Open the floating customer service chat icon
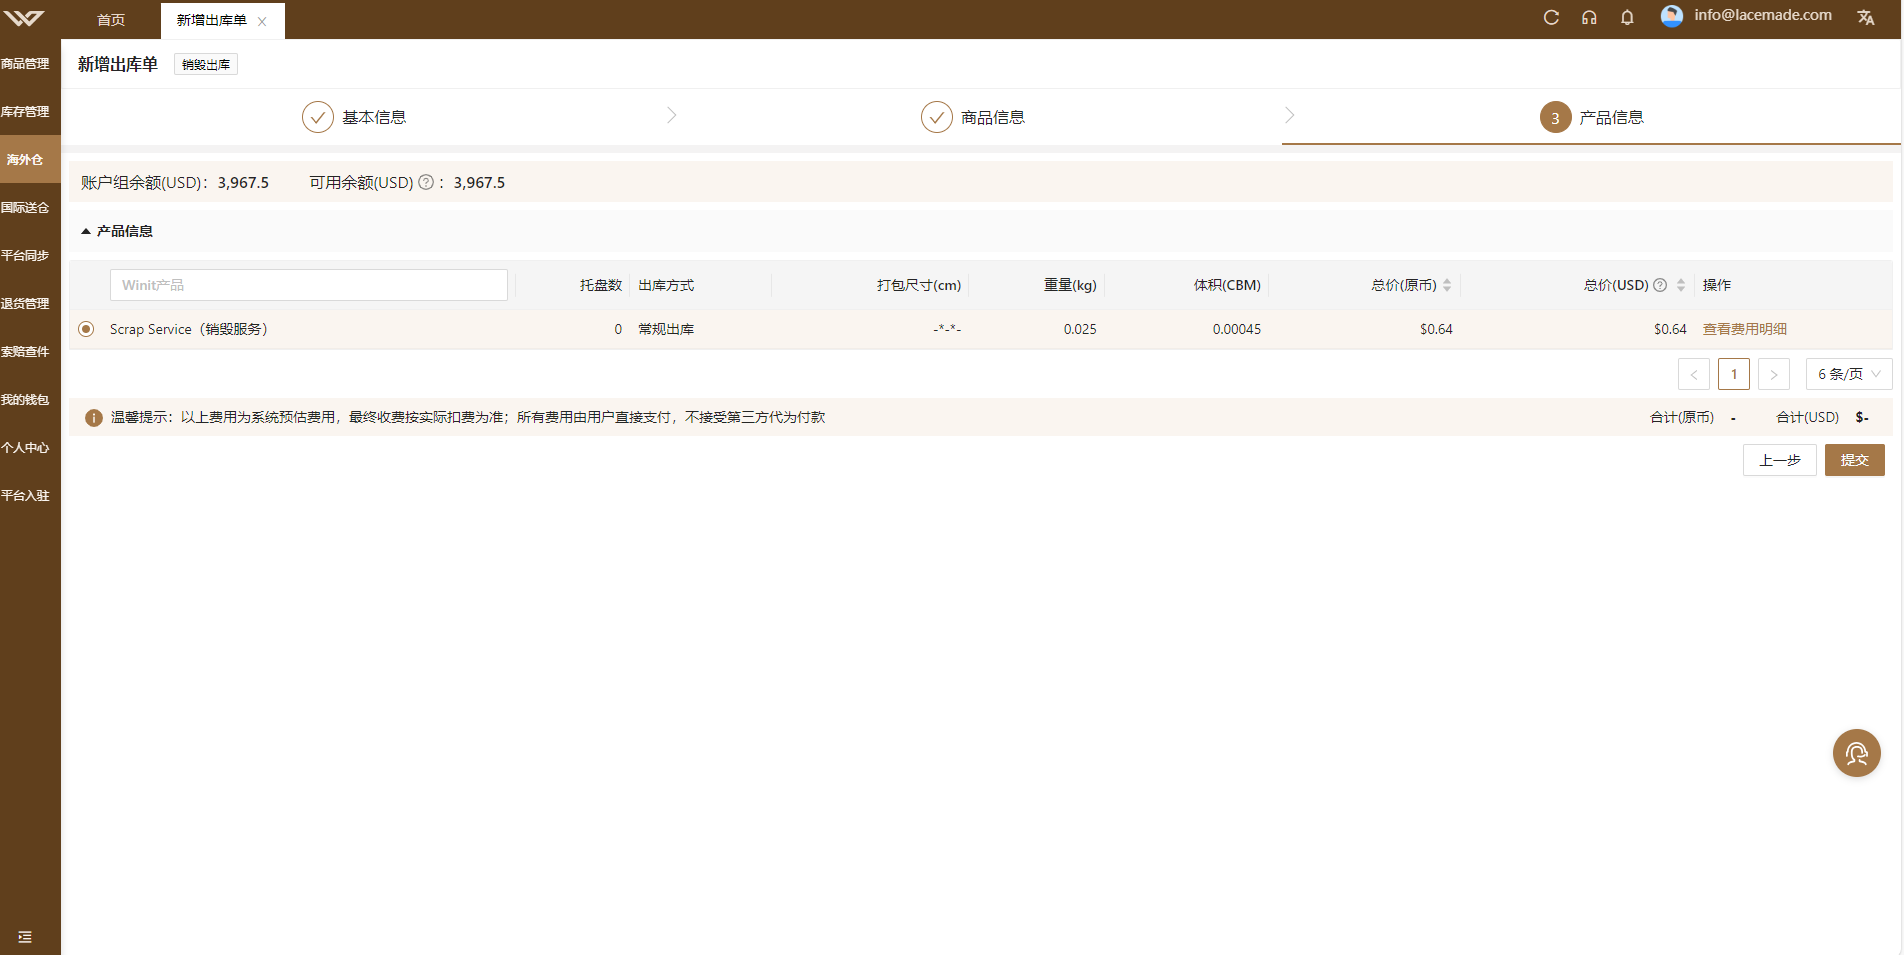 pyautogui.click(x=1856, y=753)
